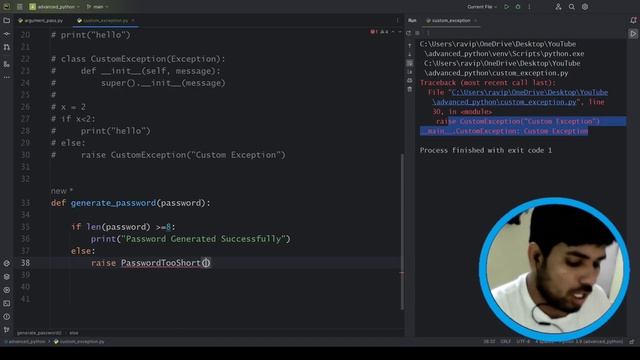
Task: Click advanced_python in the navigation bar
Action: (26, 342)
